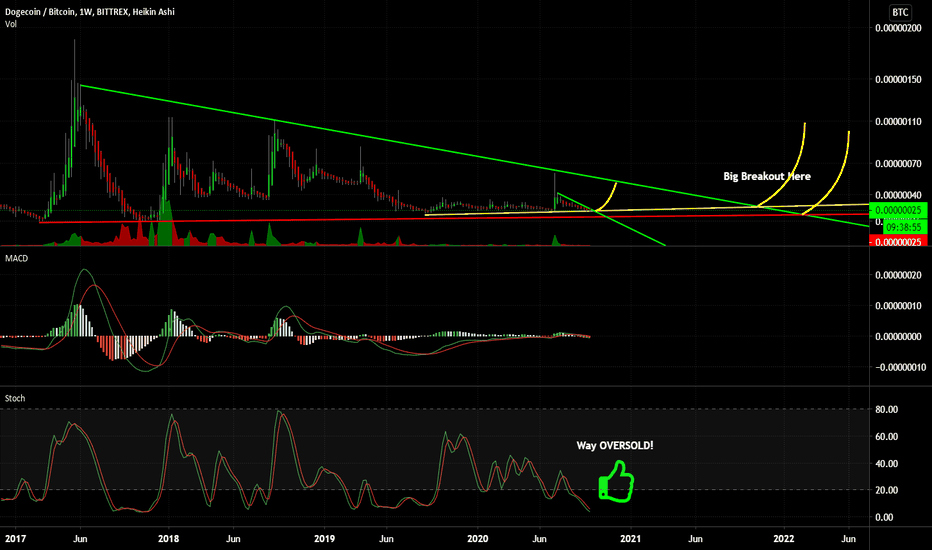
Task: Click the red 0.00000025 price tag
Action: pos(898,241)
